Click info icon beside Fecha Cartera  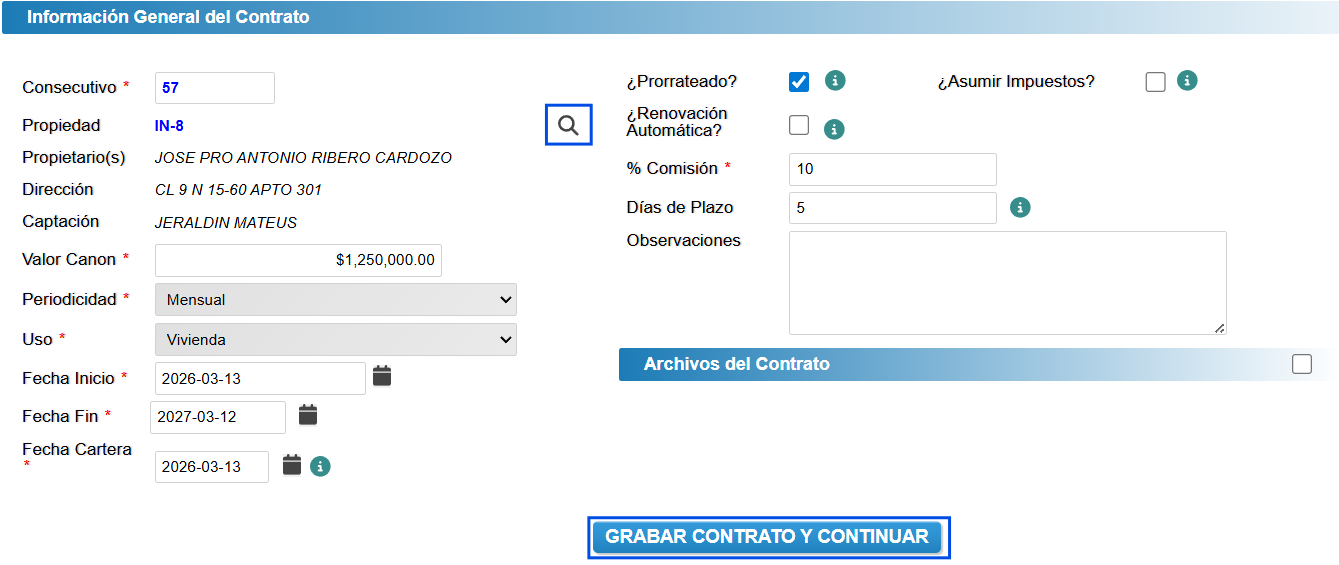(320, 466)
